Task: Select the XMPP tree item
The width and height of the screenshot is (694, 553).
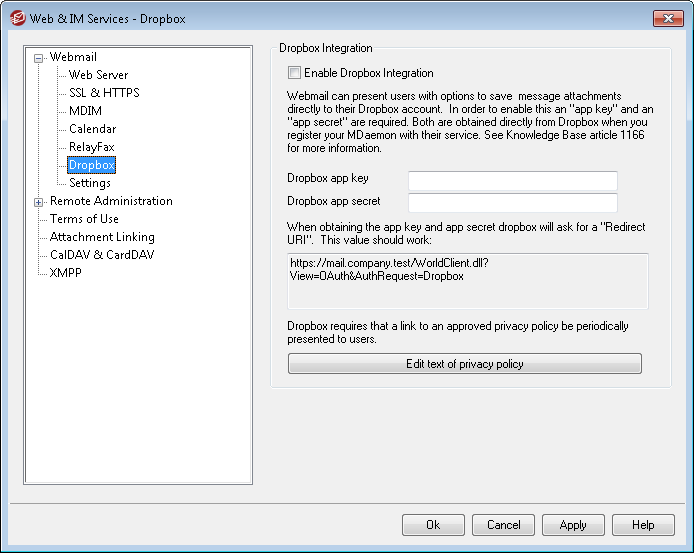Action: (66, 273)
